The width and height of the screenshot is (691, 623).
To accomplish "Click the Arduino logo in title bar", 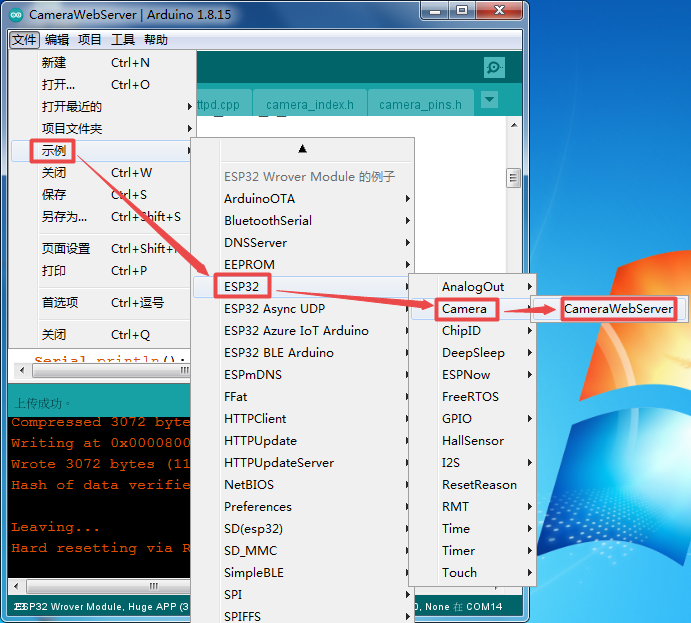I will 16,15.
